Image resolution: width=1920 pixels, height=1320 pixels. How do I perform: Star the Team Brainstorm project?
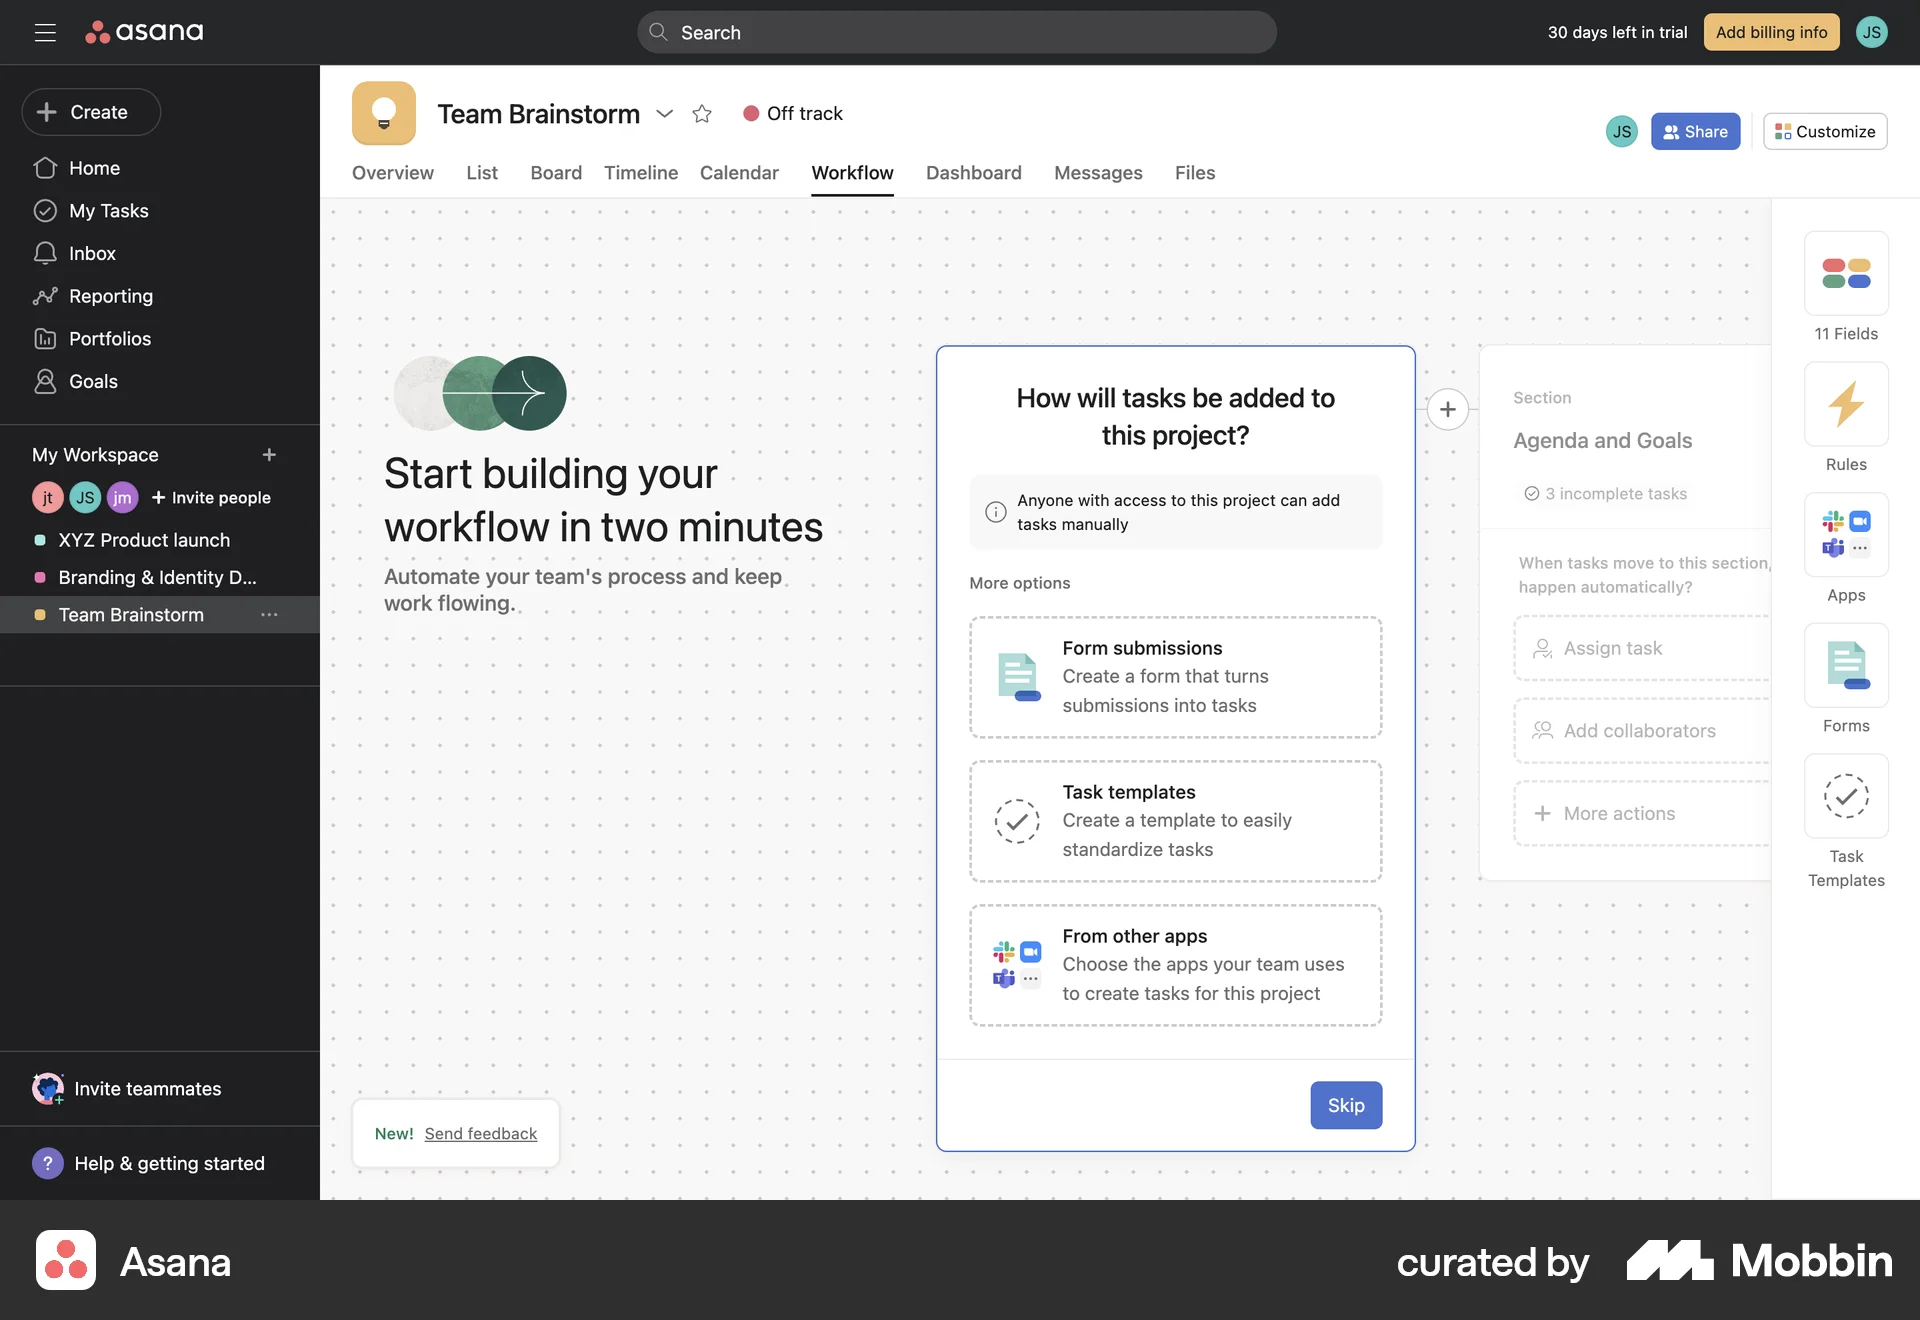click(701, 113)
